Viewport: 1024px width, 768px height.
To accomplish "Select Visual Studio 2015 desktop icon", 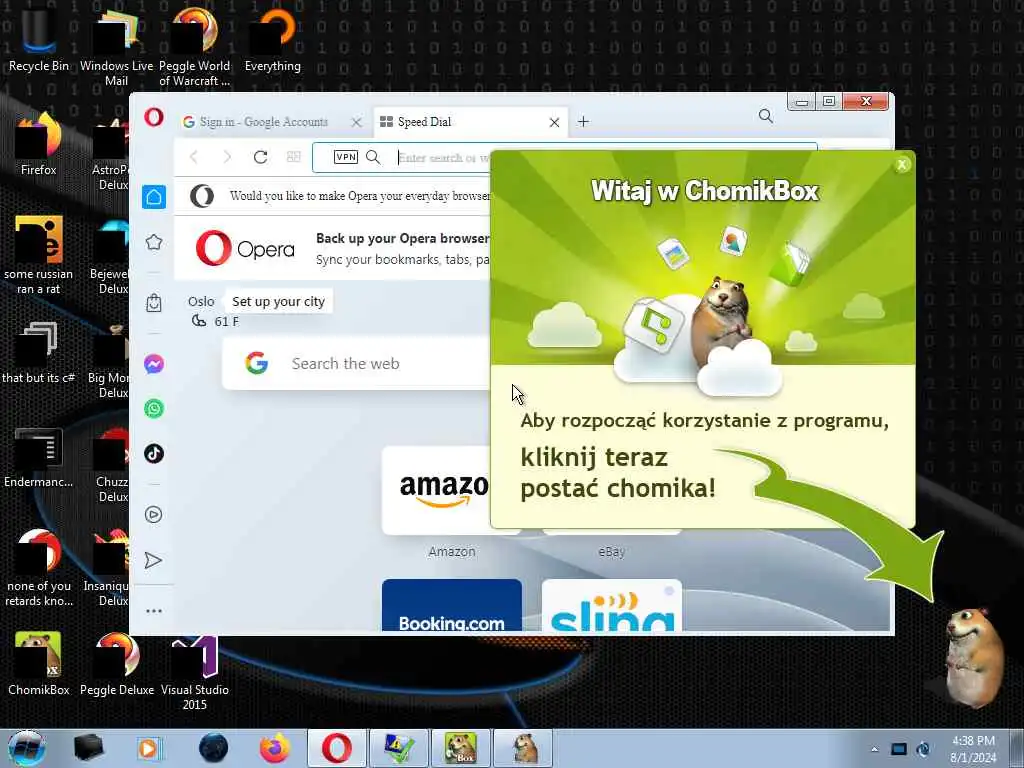I will (195, 673).
